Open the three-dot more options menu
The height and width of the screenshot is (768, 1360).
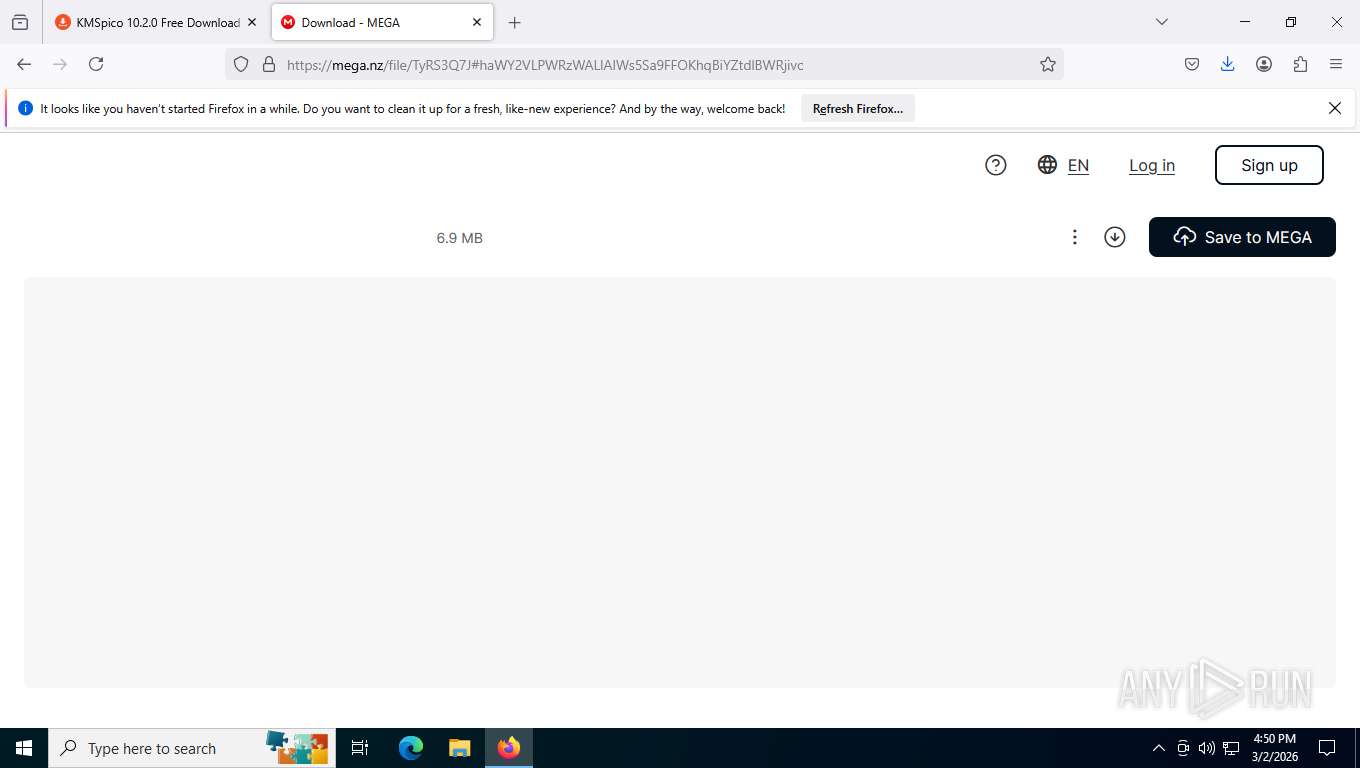(1075, 237)
